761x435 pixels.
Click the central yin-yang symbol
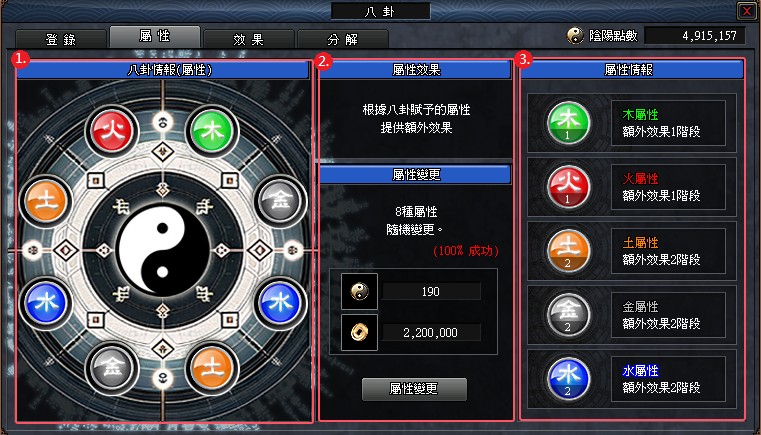point(163,250)
